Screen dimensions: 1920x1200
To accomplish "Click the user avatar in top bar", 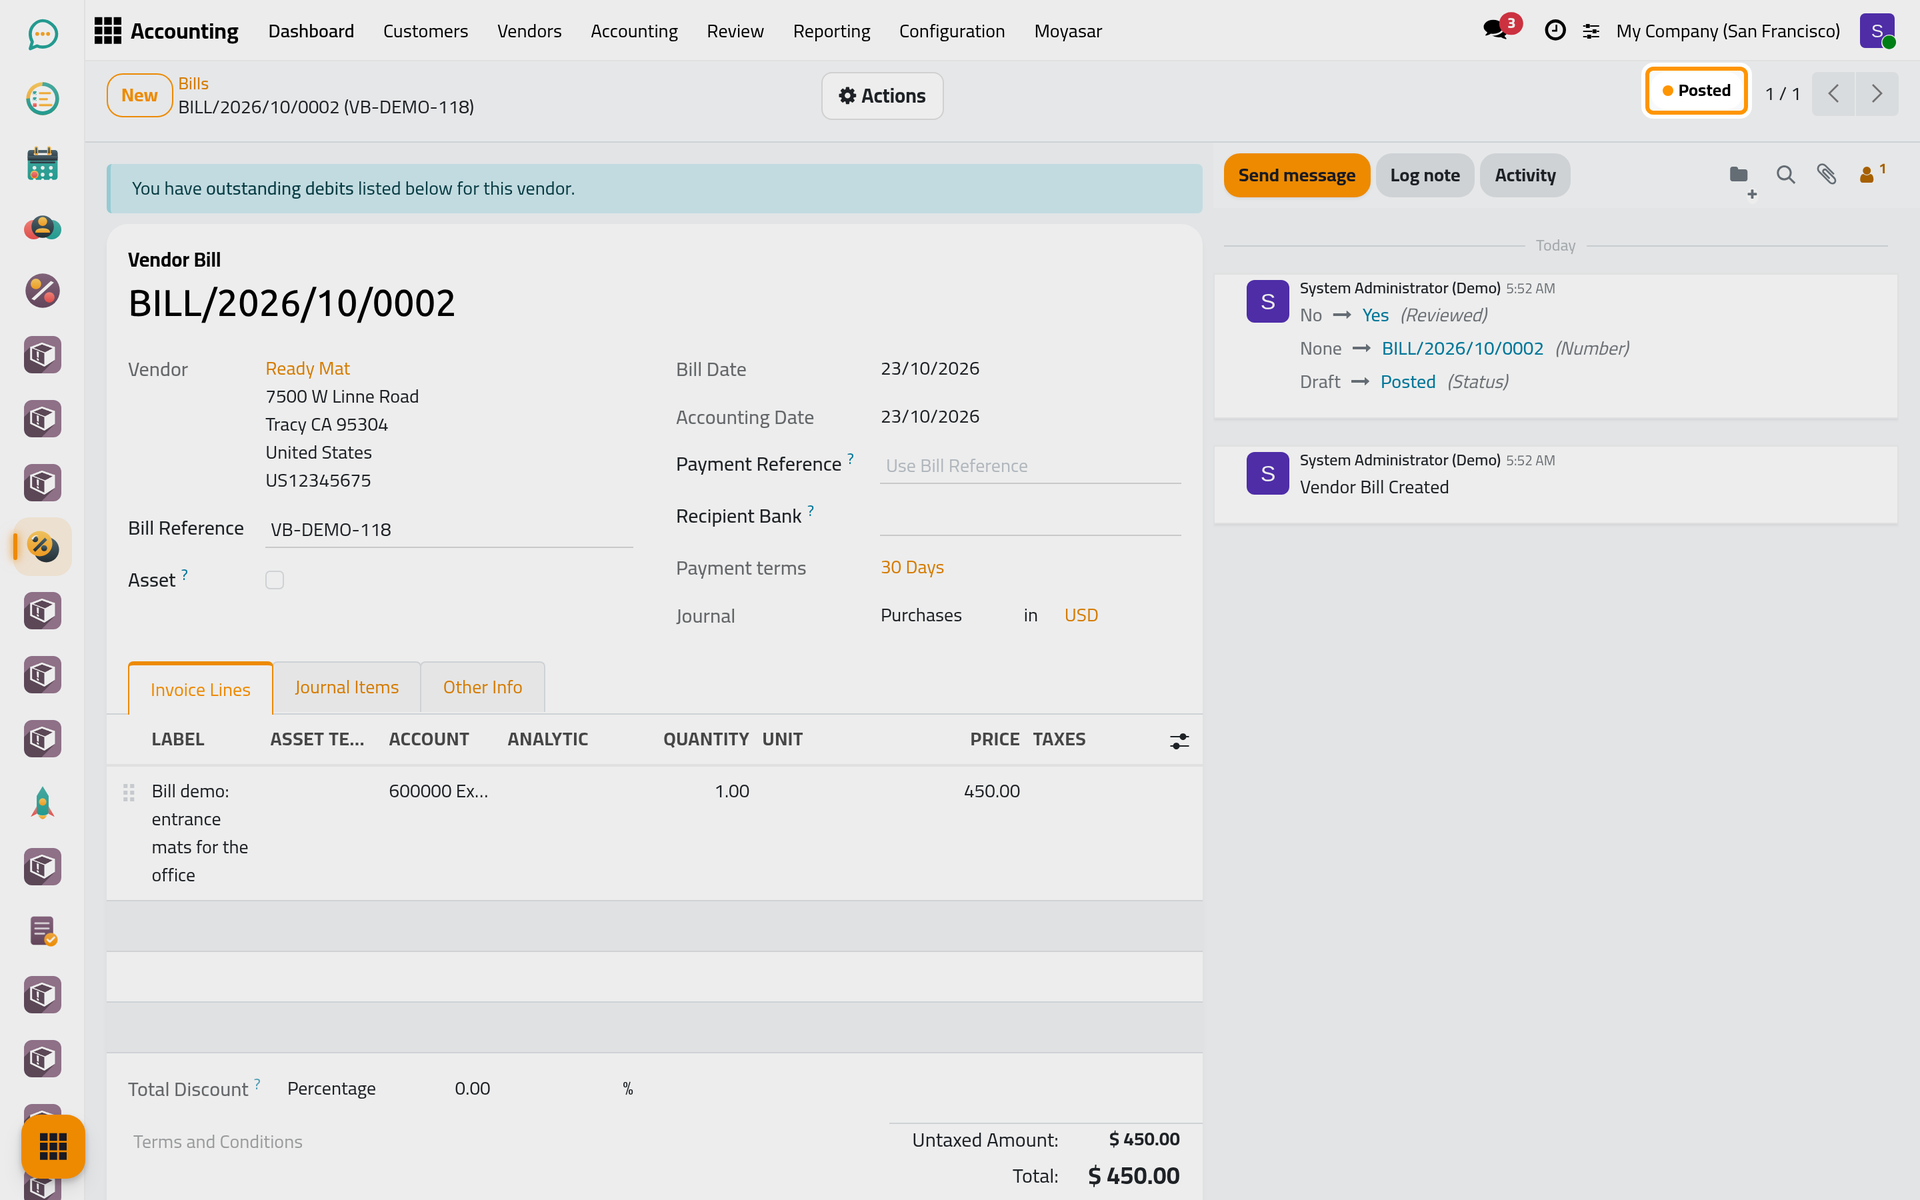I will click(x=1877, y=31).
